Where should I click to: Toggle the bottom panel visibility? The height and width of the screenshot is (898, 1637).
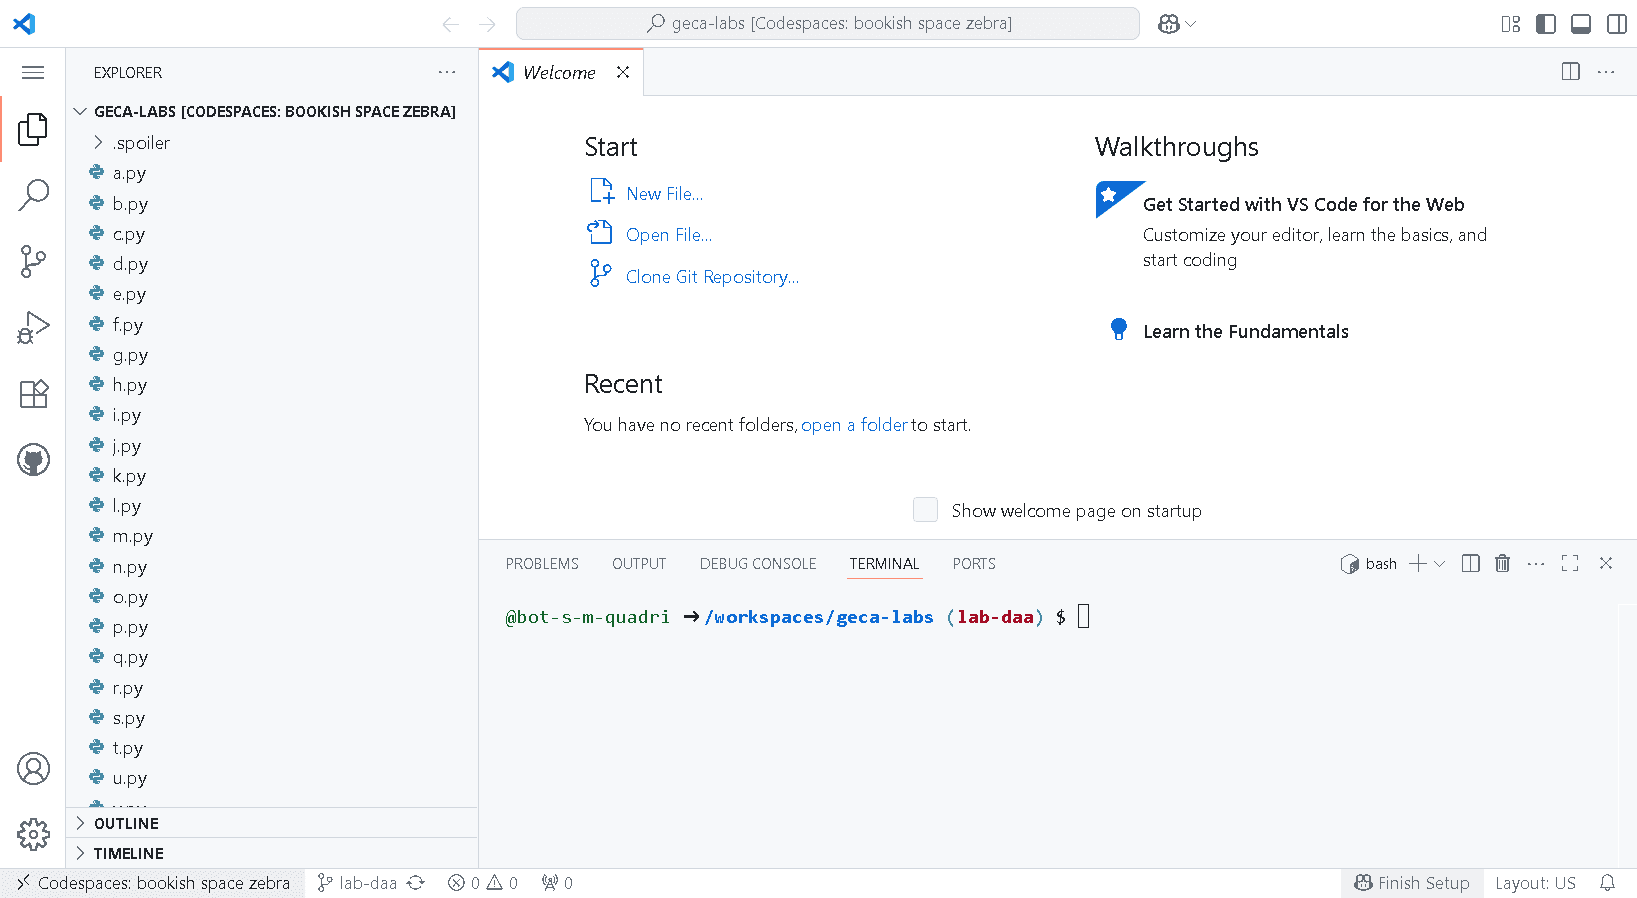[x=1581, y=24]
